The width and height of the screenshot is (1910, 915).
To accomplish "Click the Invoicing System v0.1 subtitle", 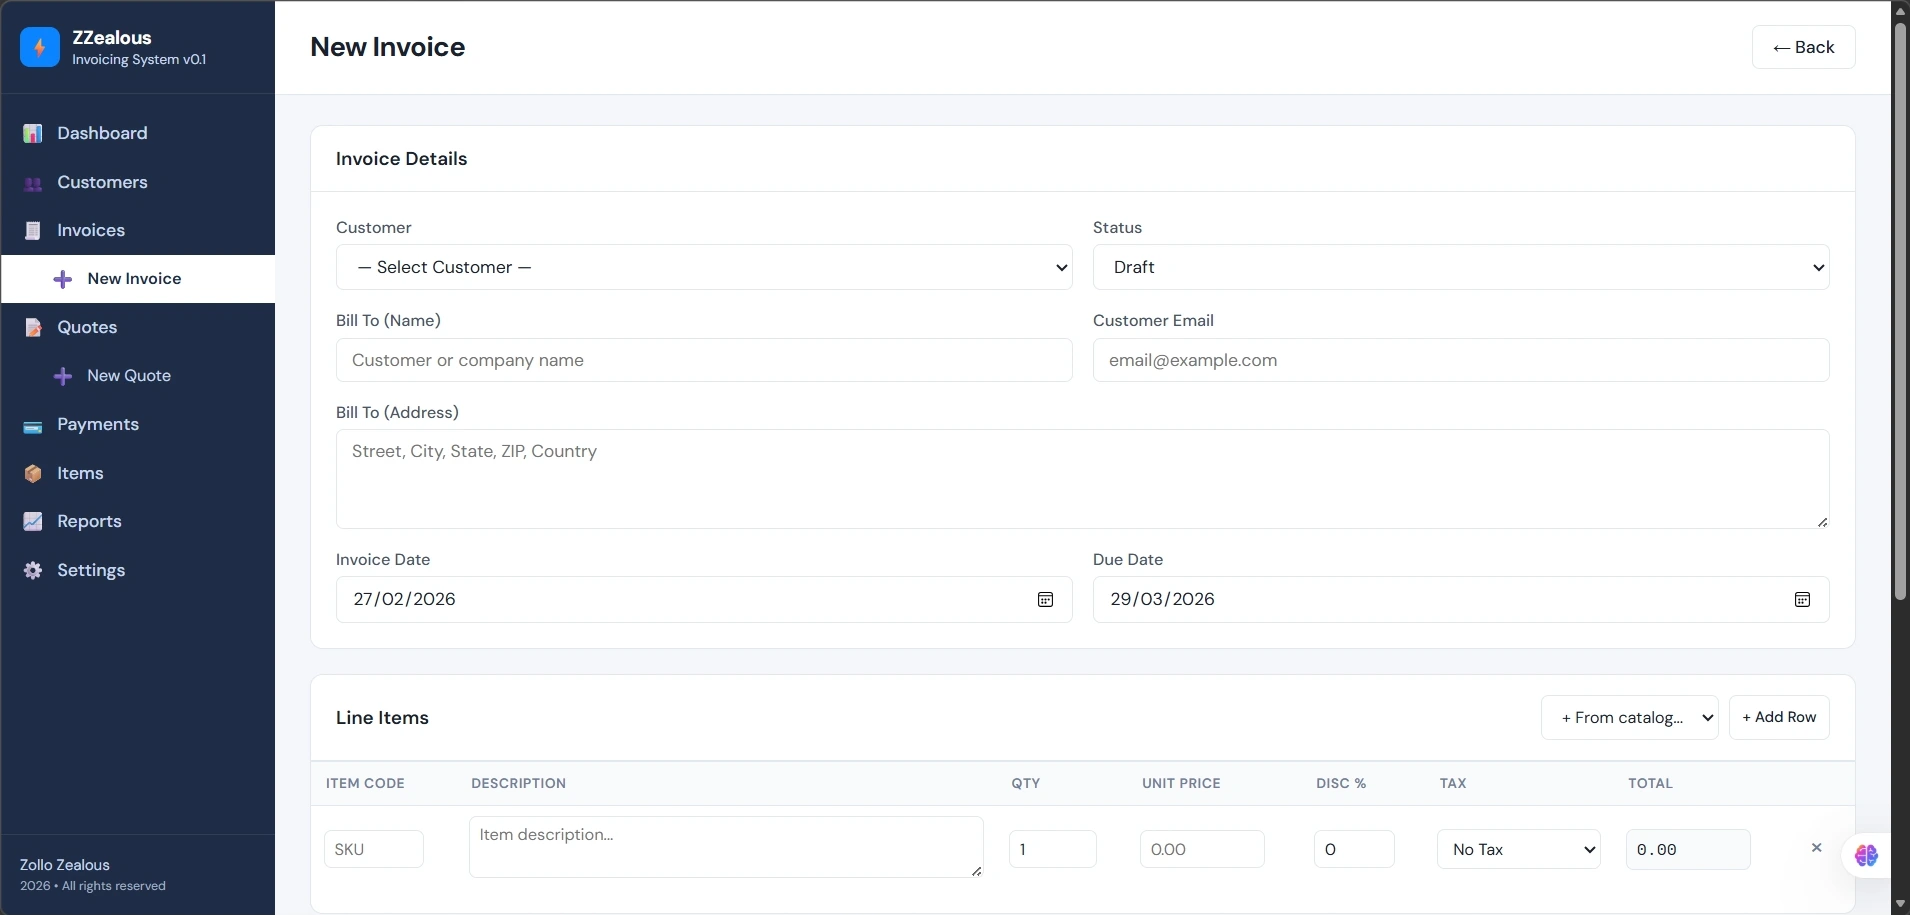I will click(x=139, y=60).
